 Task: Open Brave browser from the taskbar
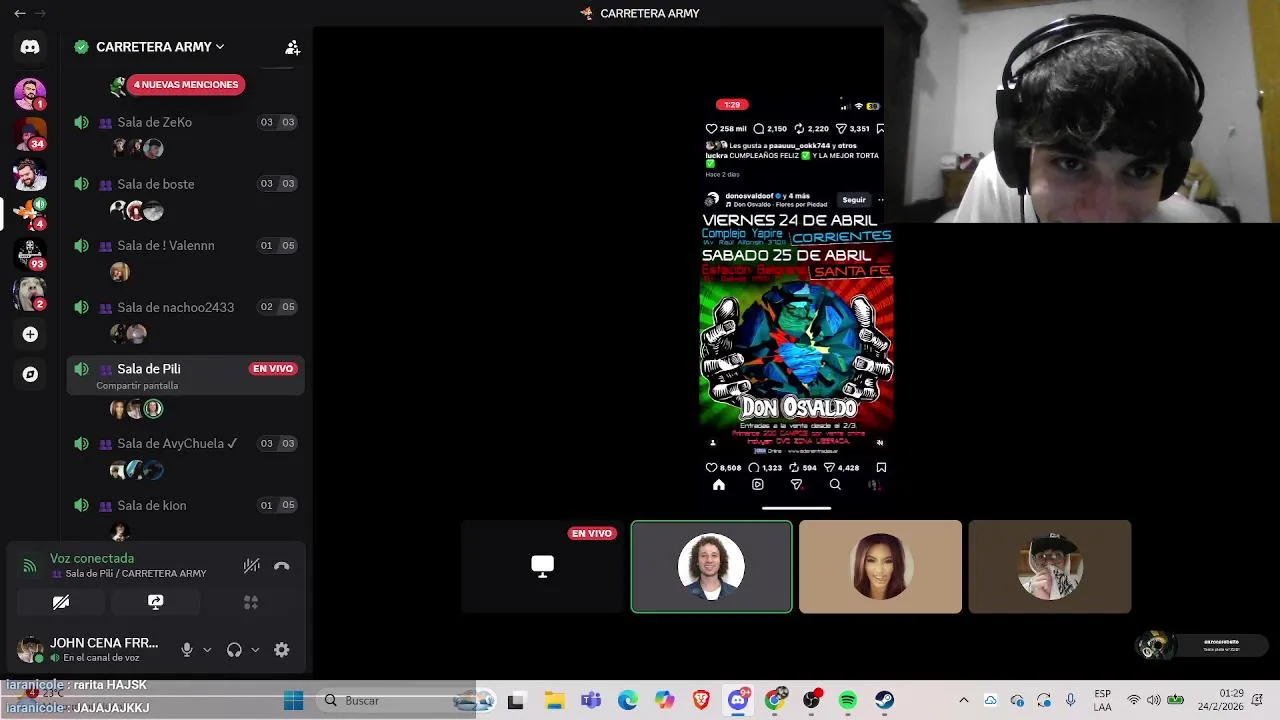click(x=701, y=701)
